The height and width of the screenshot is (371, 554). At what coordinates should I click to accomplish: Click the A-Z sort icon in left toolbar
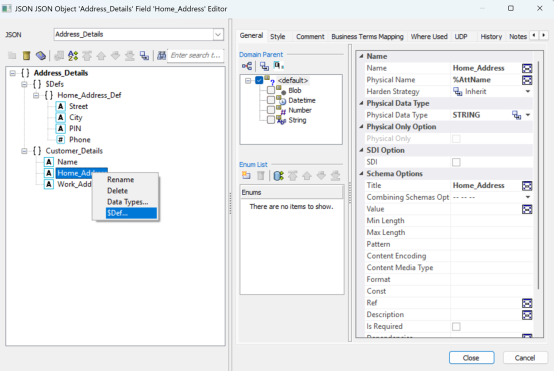pyautogui.click(x=73, y=55)
